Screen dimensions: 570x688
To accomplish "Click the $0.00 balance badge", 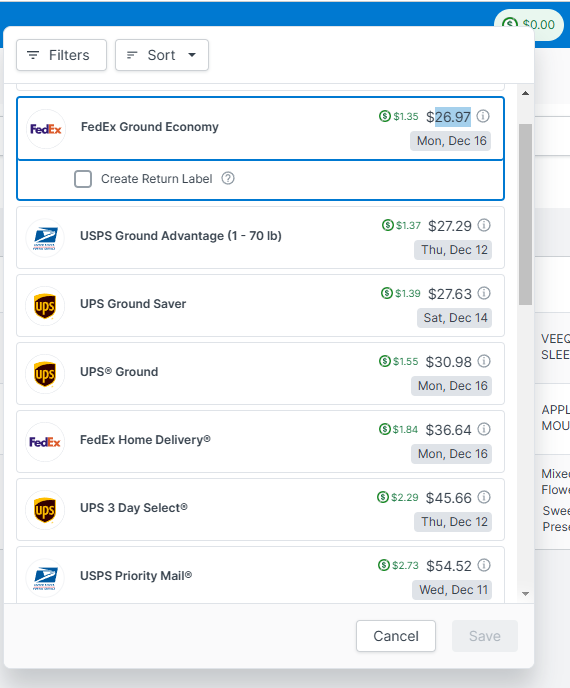I will tap(529, 24).
